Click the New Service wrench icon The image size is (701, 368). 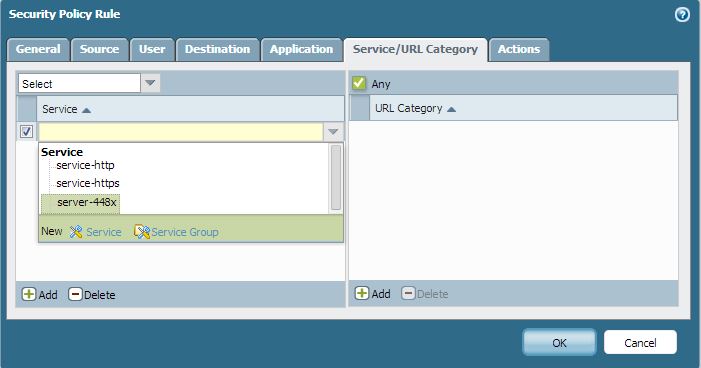click(x=76, y=232)
